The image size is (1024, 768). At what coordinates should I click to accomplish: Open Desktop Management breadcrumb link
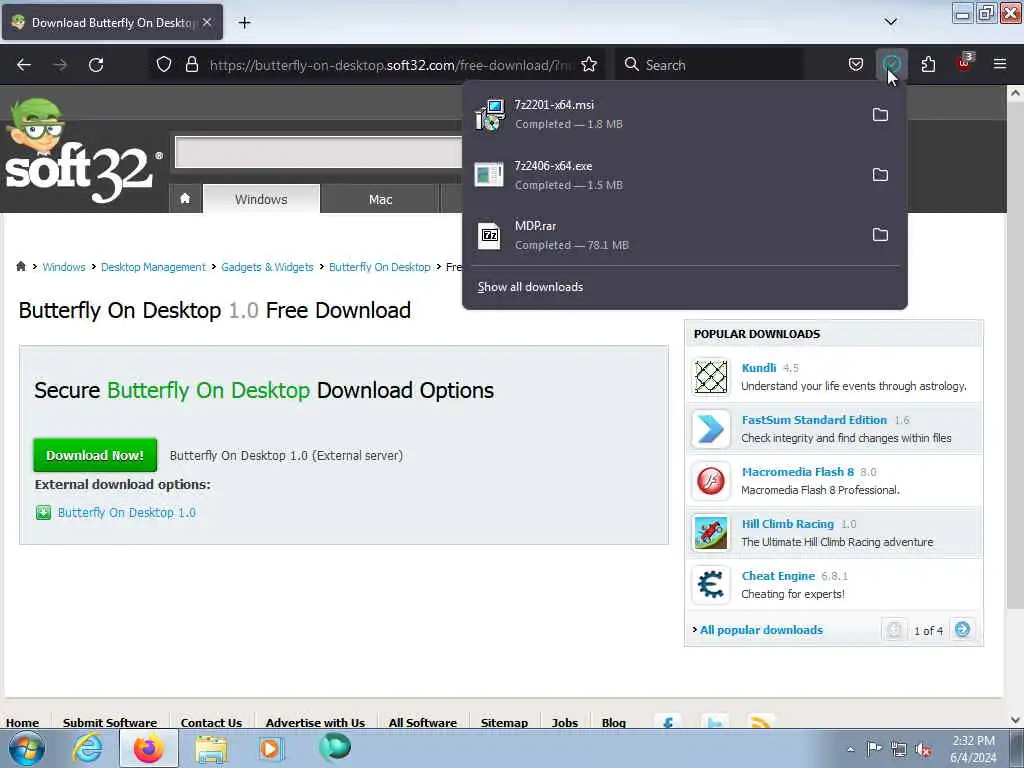[153, 267]
